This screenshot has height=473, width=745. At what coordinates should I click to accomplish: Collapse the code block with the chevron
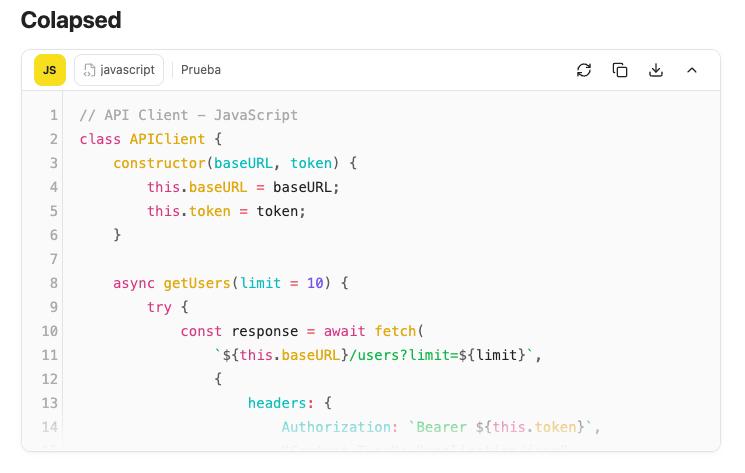[692, 70]
